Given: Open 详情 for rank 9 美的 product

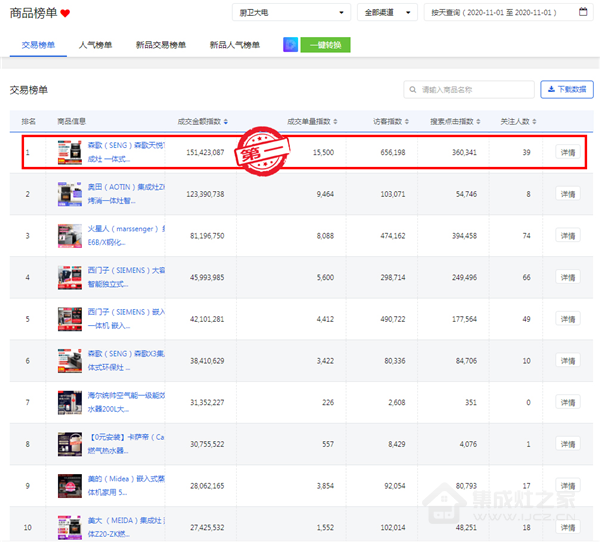Looking at the screenshot, I should 567,486.
